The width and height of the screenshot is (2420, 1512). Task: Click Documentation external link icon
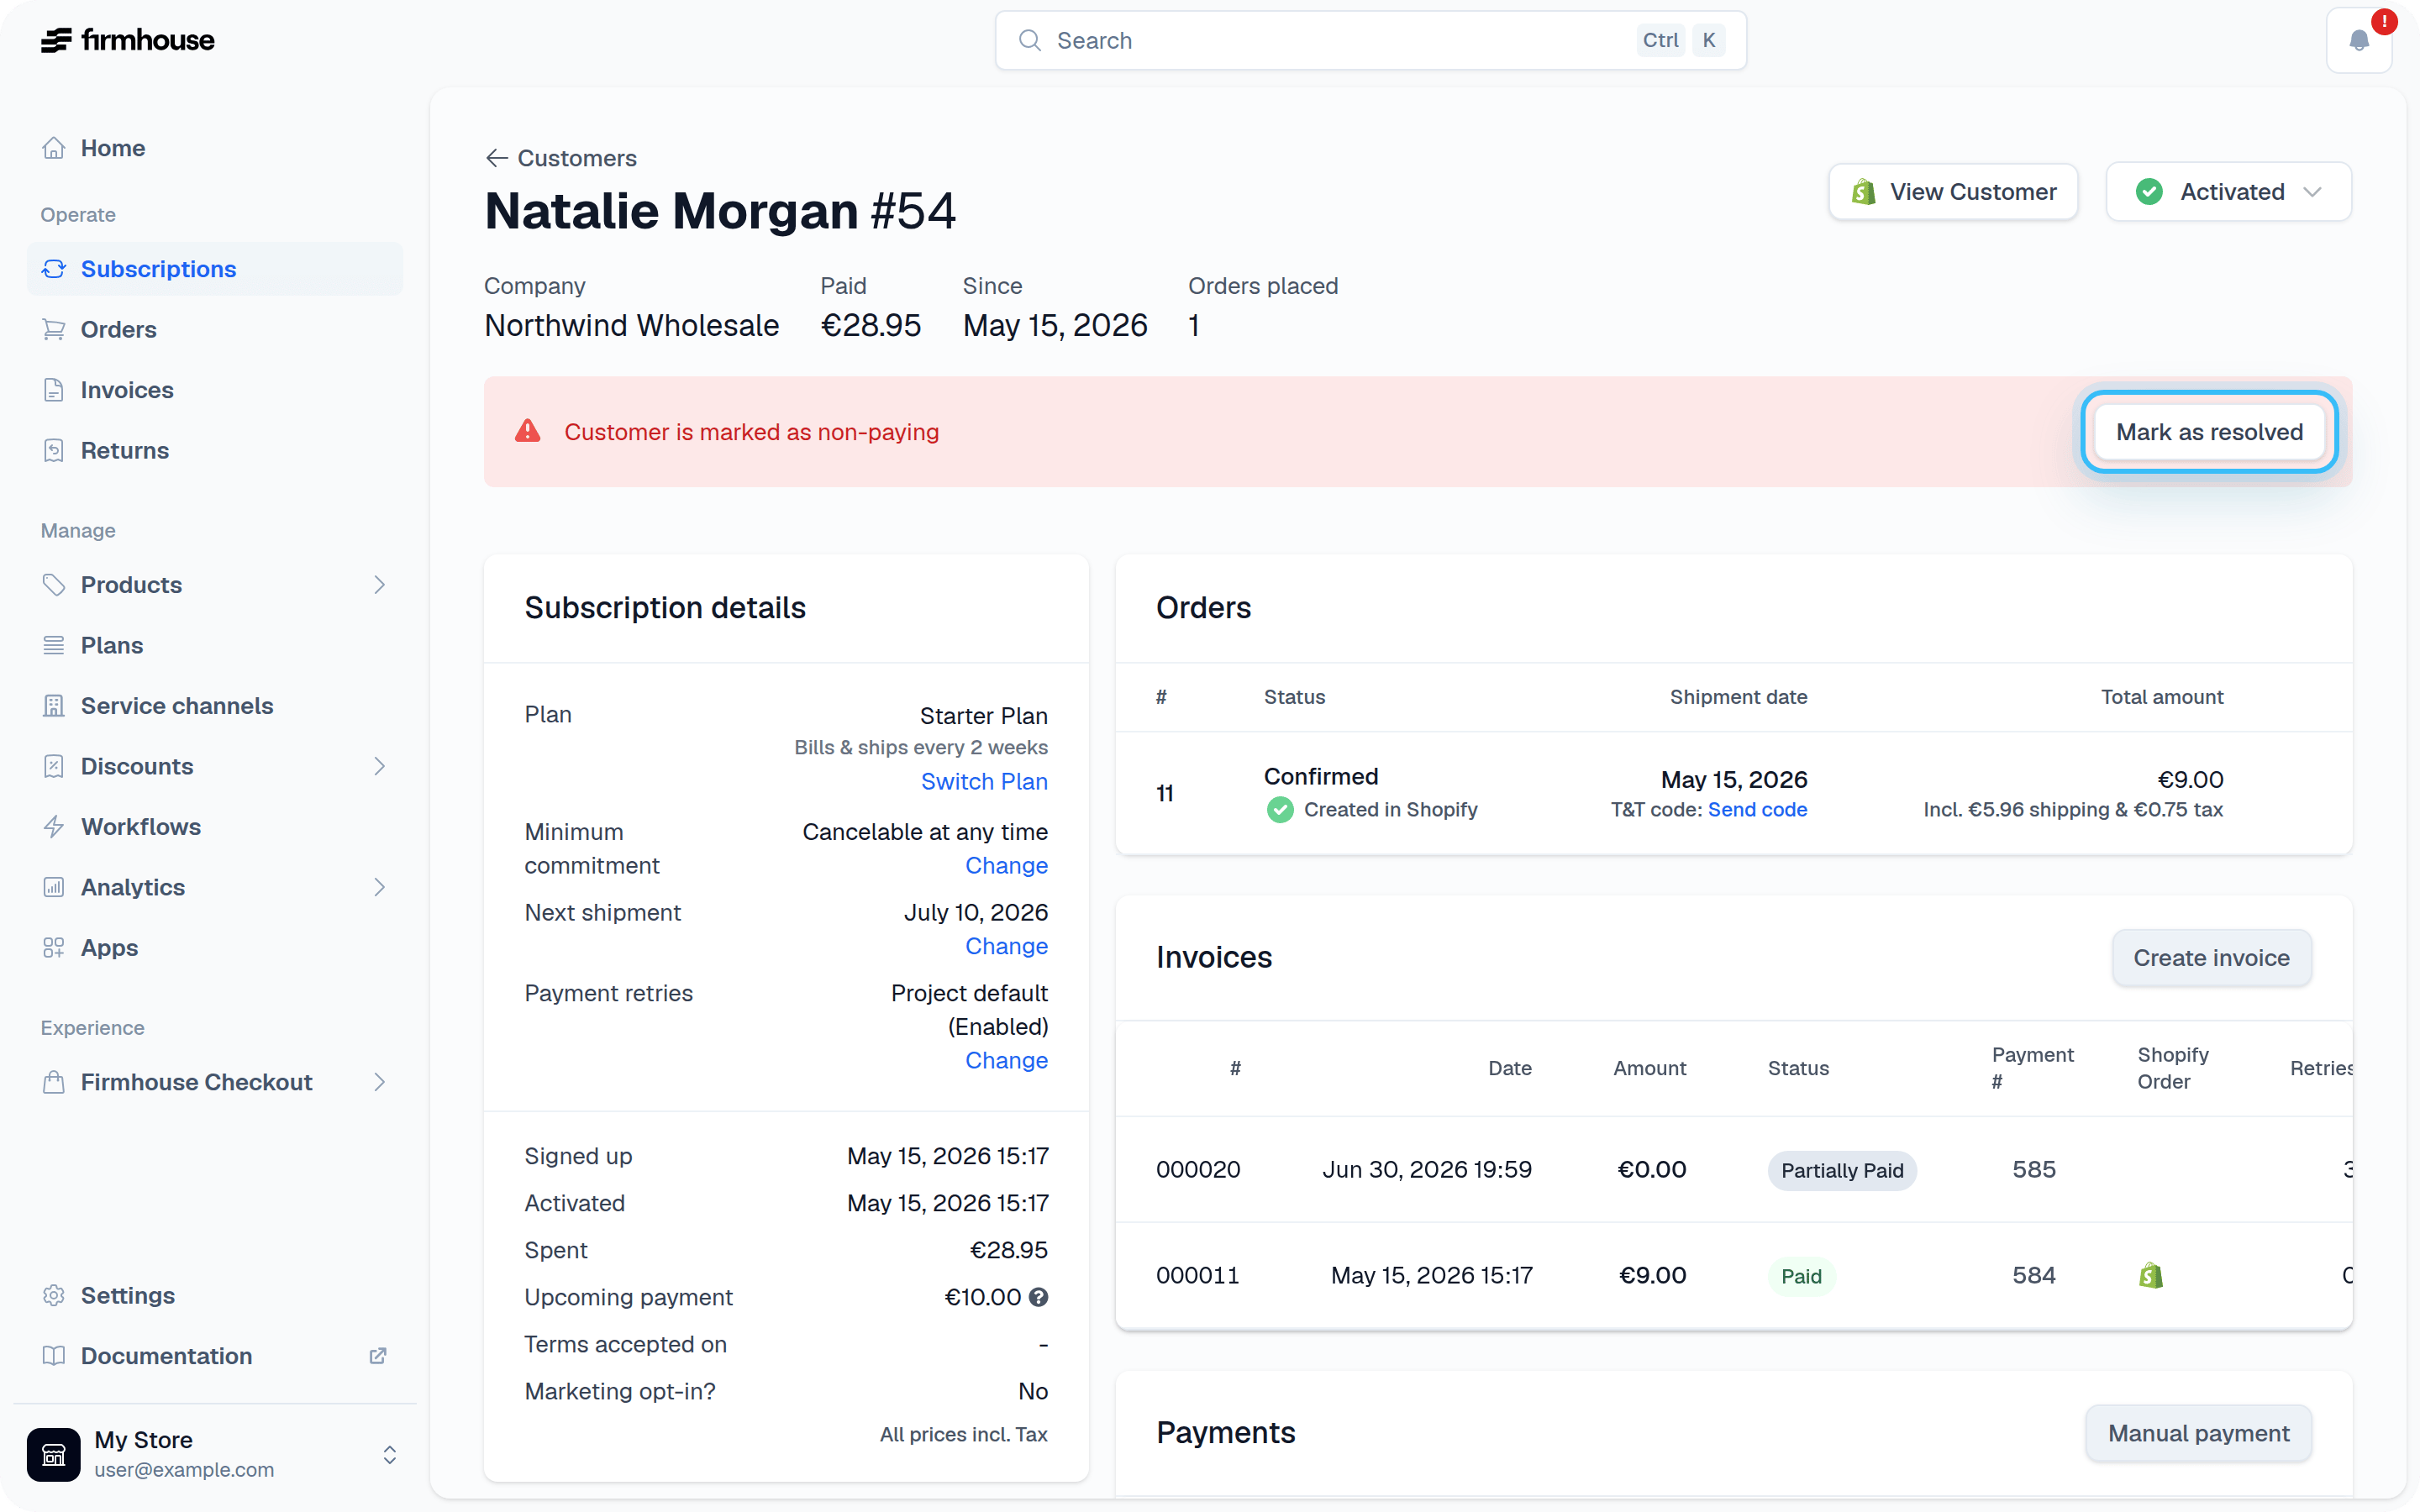pos(378,1356)
